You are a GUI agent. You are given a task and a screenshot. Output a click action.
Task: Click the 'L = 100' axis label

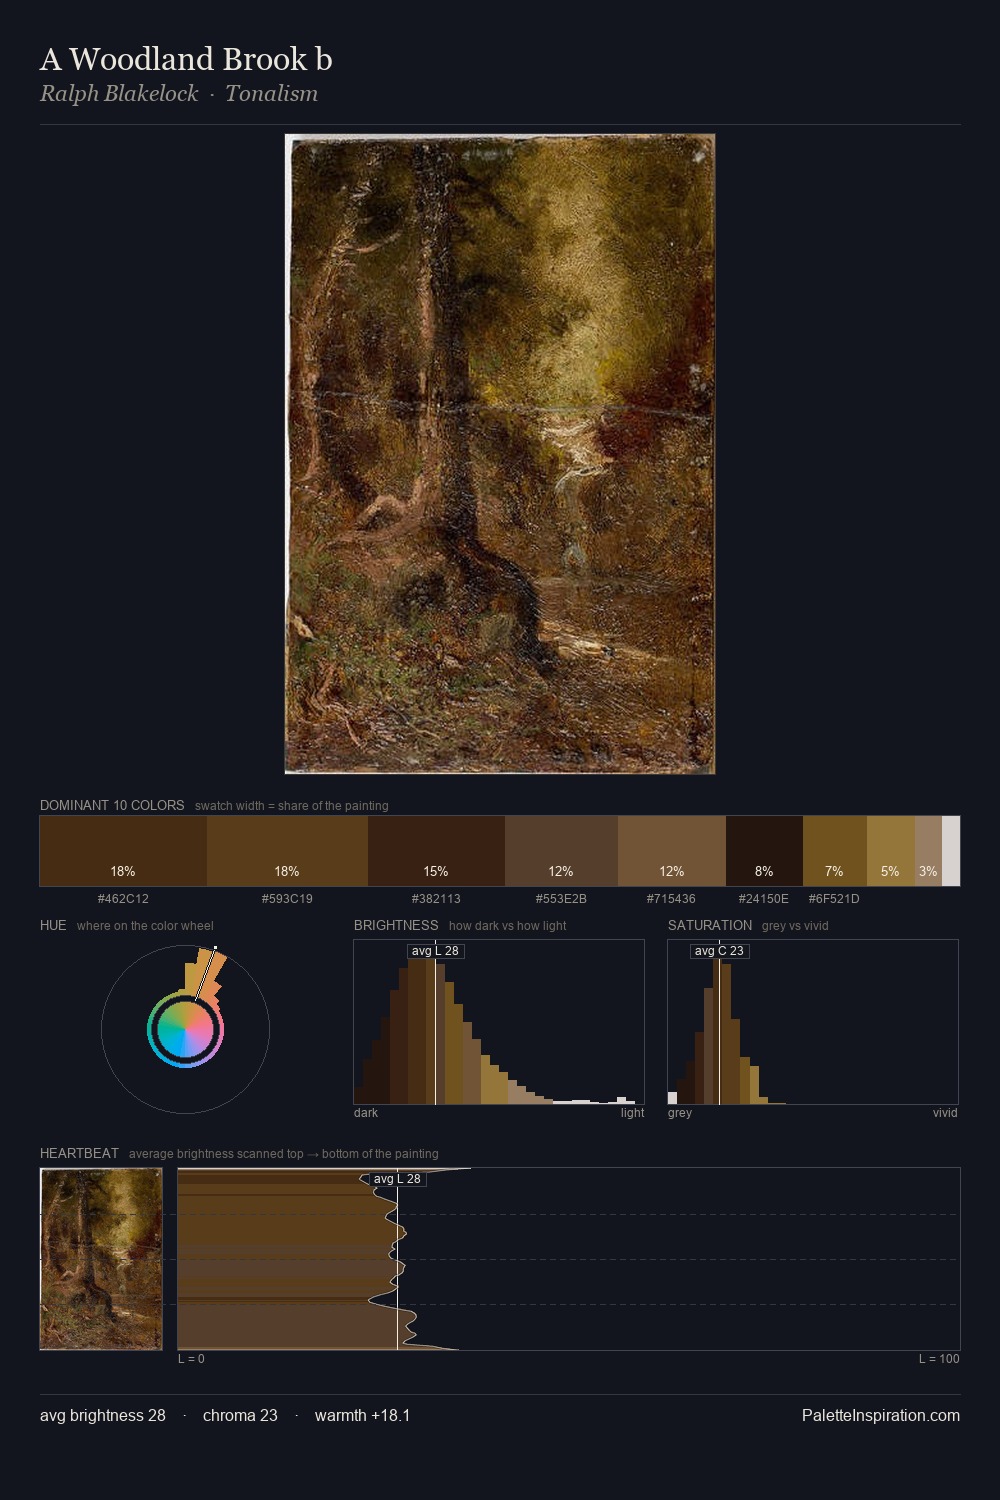point(939,1359)
